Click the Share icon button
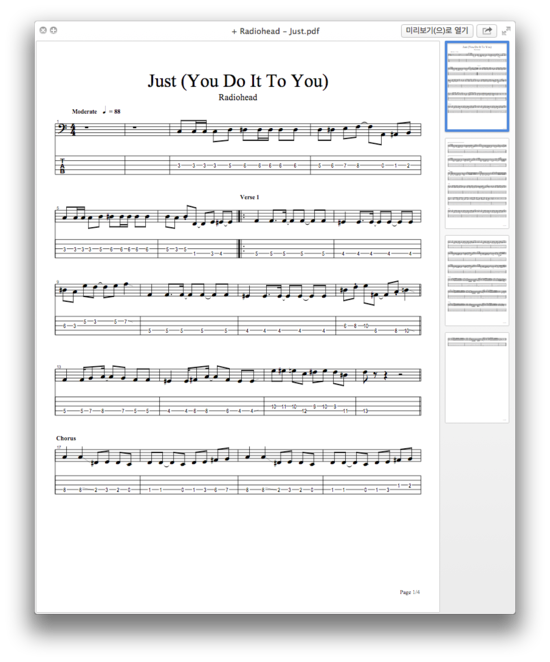The image size is (550, 662). [x=487, y=31]
